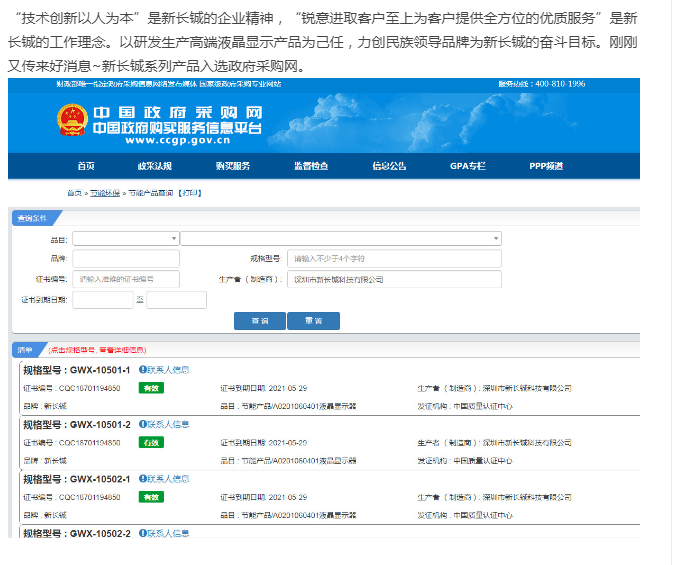The height and width of the screenshot is (565, 673).
Task: Click the 重置 reset button
Action: click(x=313, y=321)
